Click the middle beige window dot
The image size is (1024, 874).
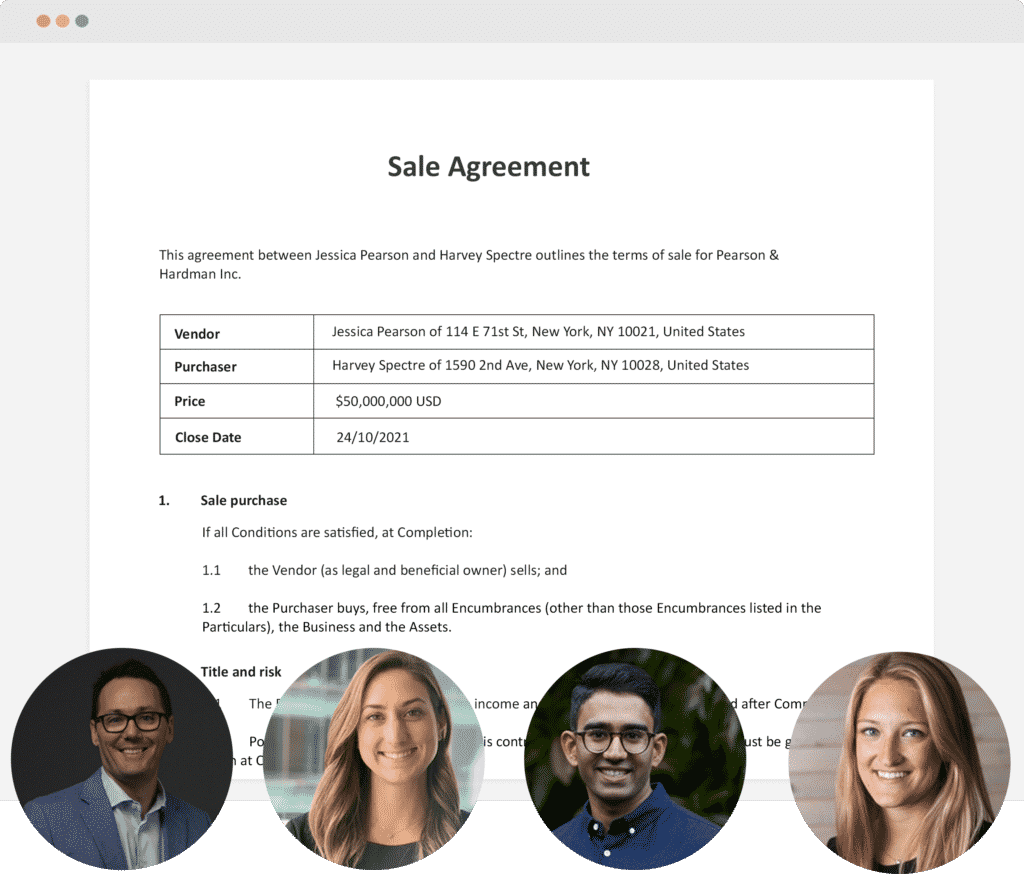coord(60,20)
